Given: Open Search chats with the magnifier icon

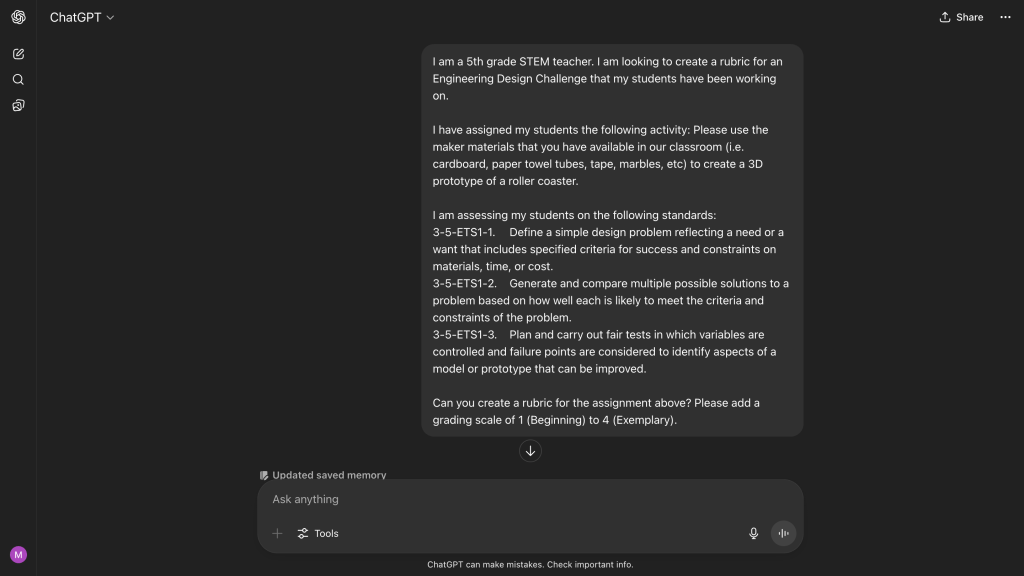Looking at the screenshot, I should 18,80.
